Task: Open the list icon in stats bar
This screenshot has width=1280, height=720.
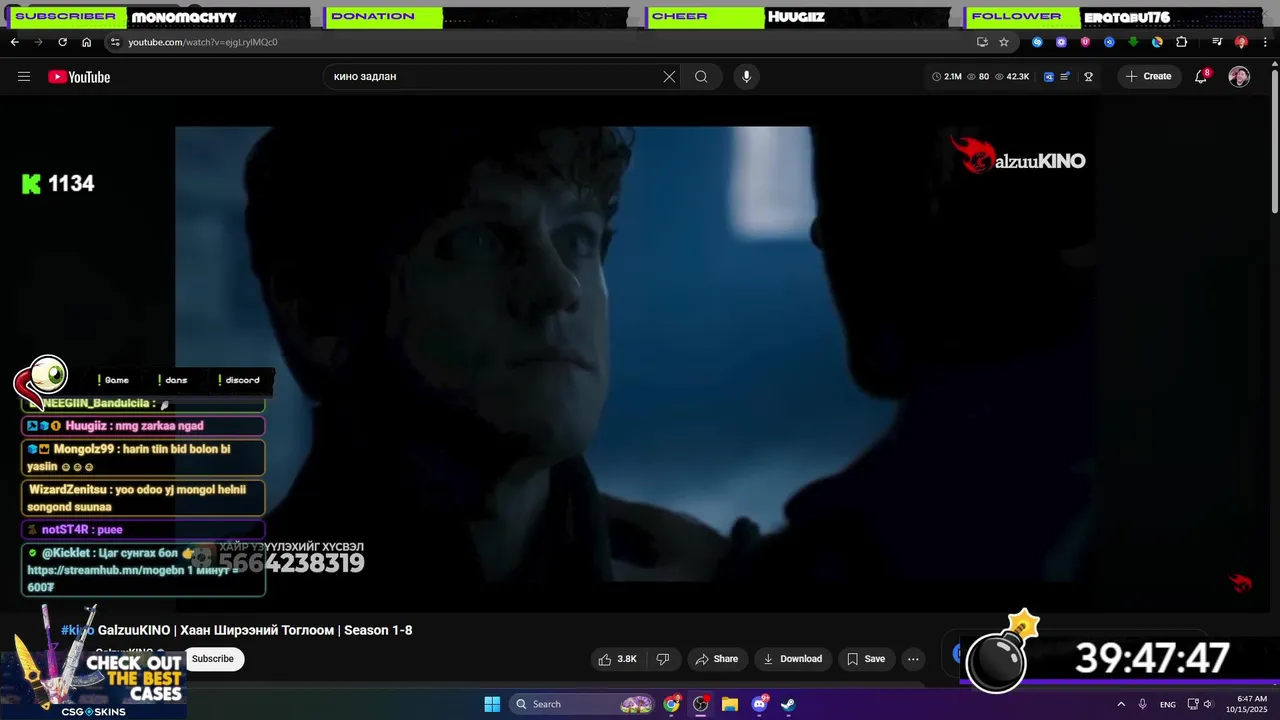Action: (1066, 77)
